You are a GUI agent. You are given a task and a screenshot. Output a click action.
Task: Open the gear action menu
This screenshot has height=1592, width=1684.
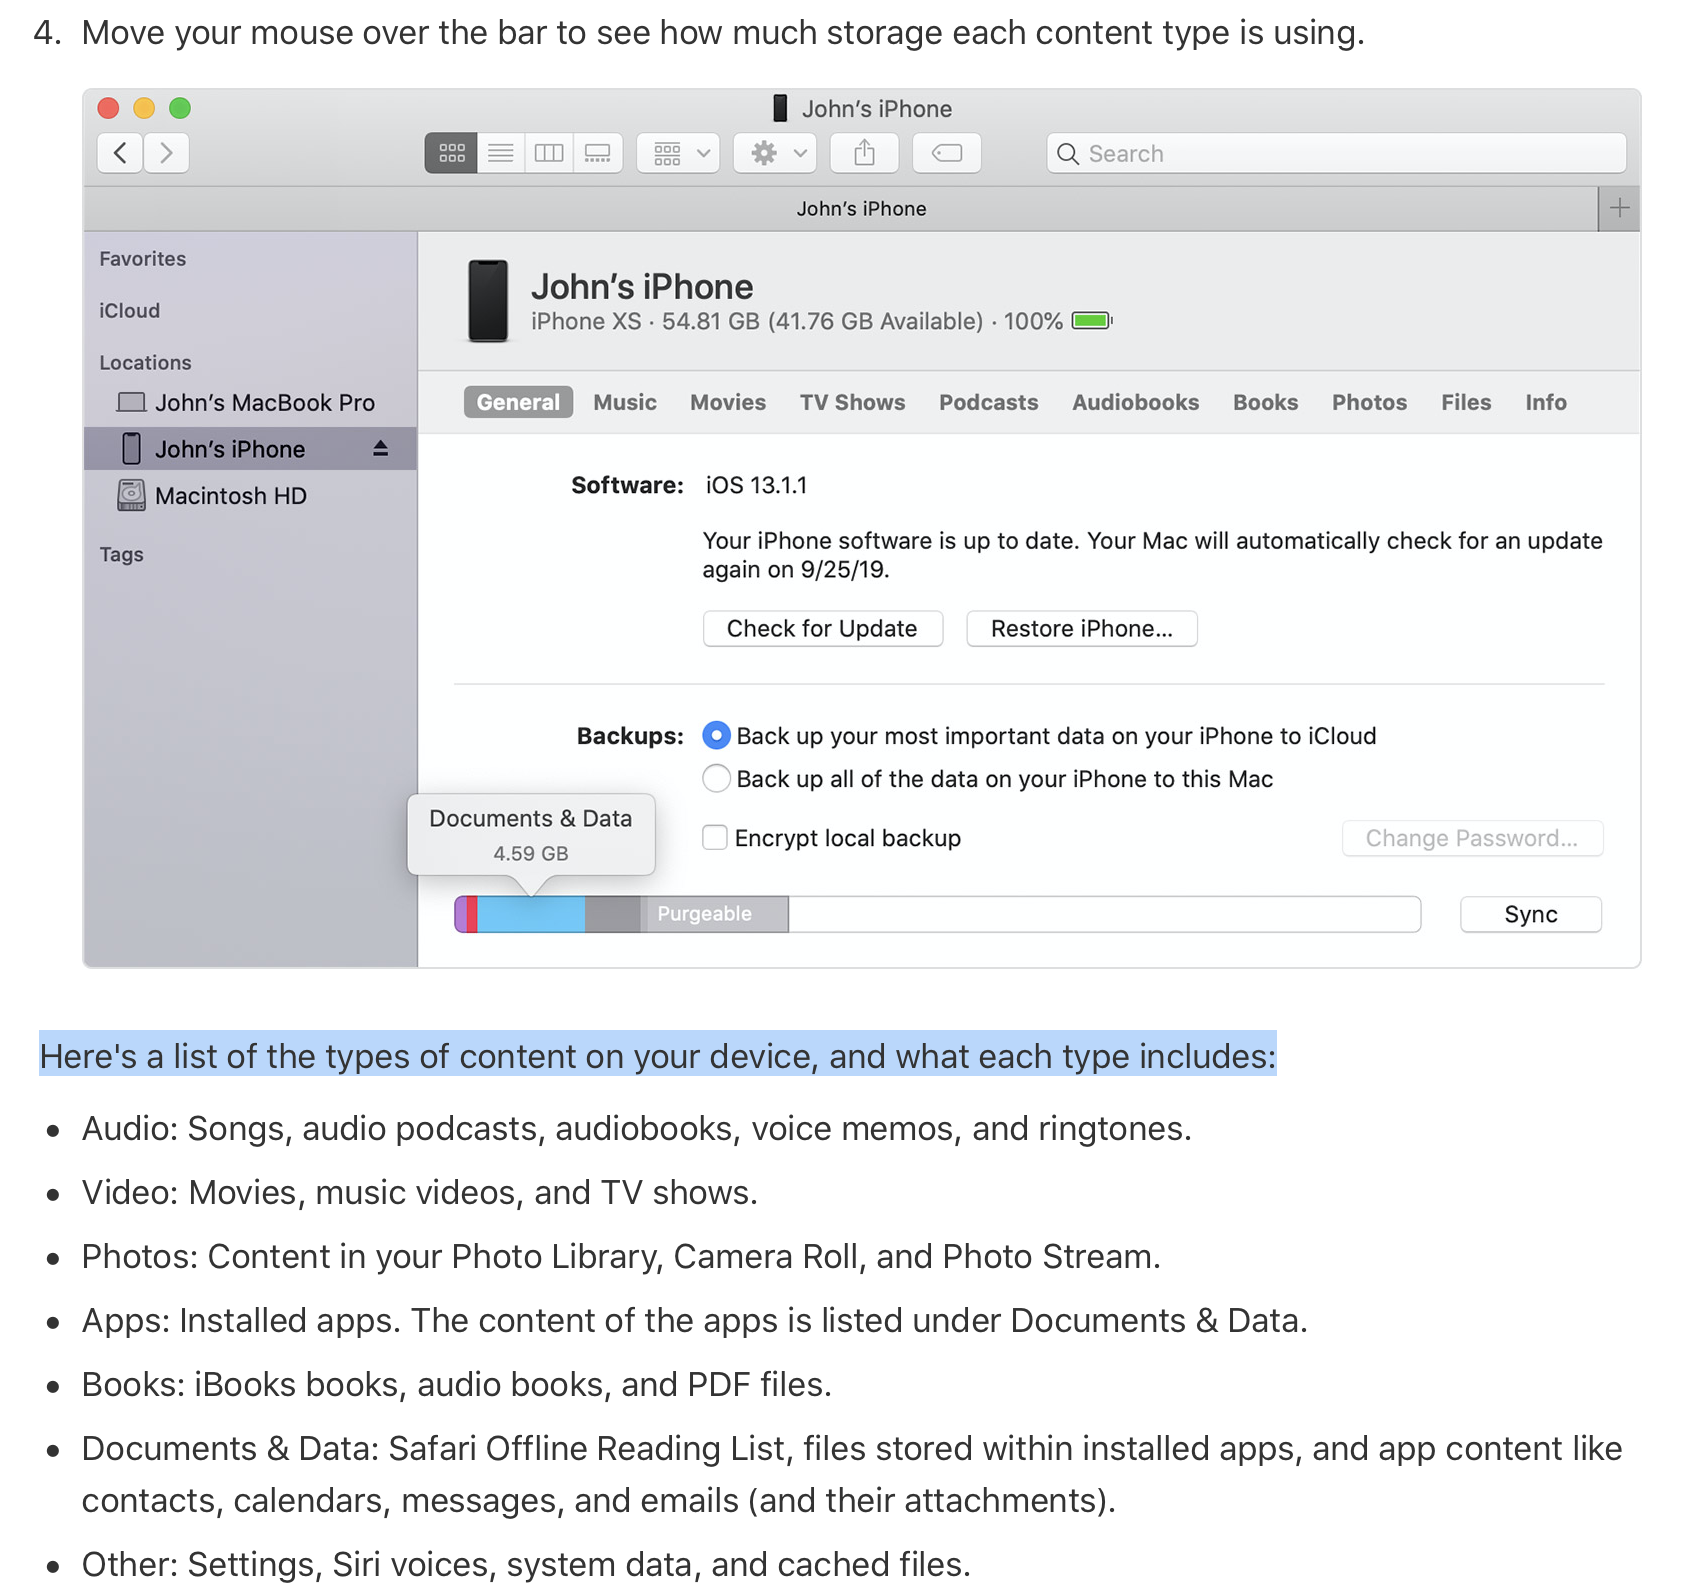coord(776,153)
